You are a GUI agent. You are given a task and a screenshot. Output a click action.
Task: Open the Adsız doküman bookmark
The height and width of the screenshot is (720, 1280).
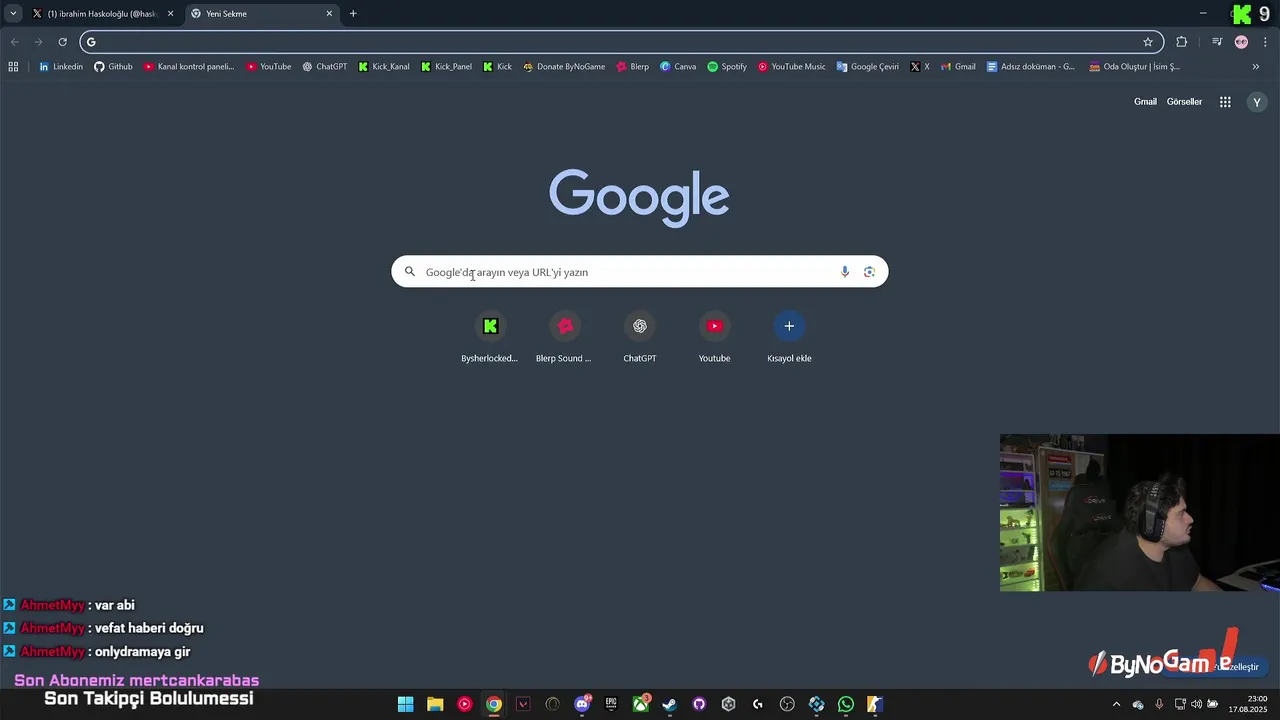click(1031, 67)
